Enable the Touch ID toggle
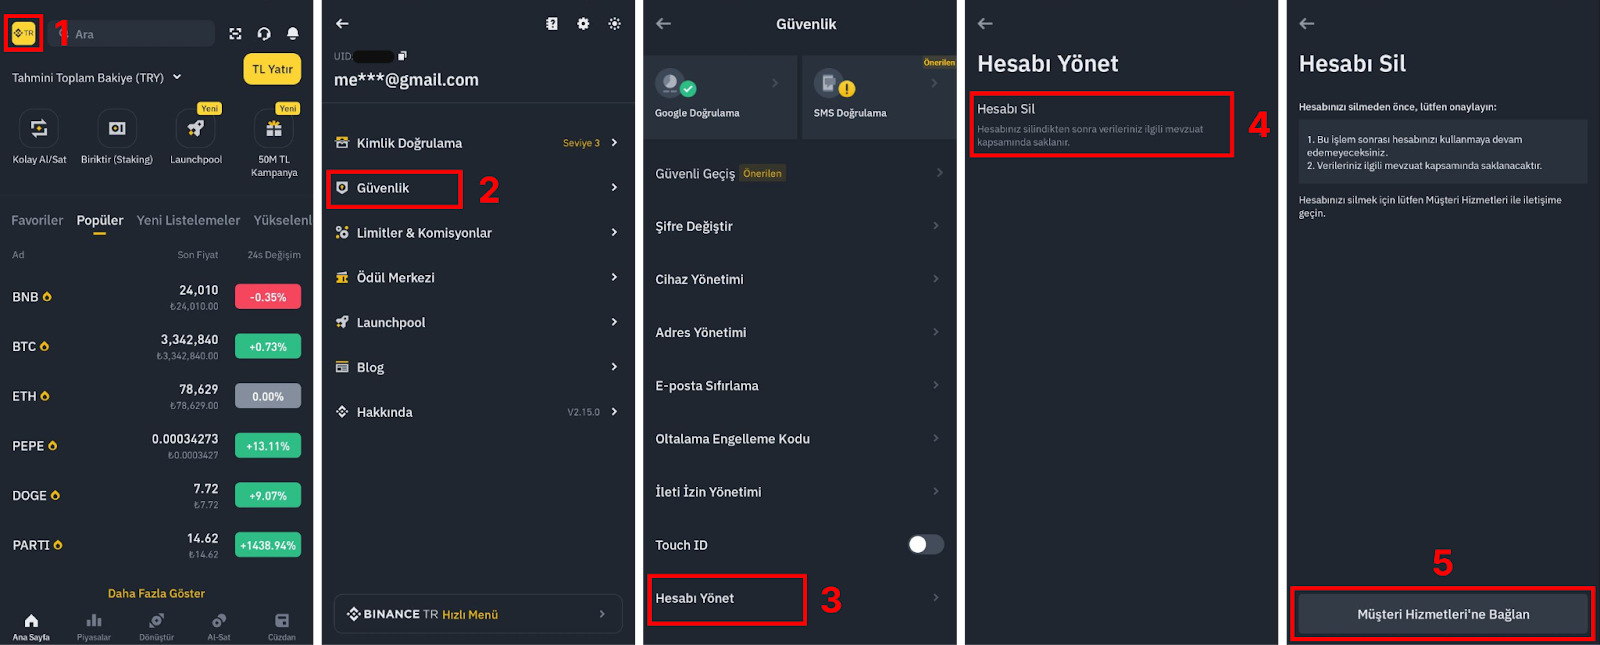The height and width of the screenshot is (645, 1600). click(x=925, y=544)
